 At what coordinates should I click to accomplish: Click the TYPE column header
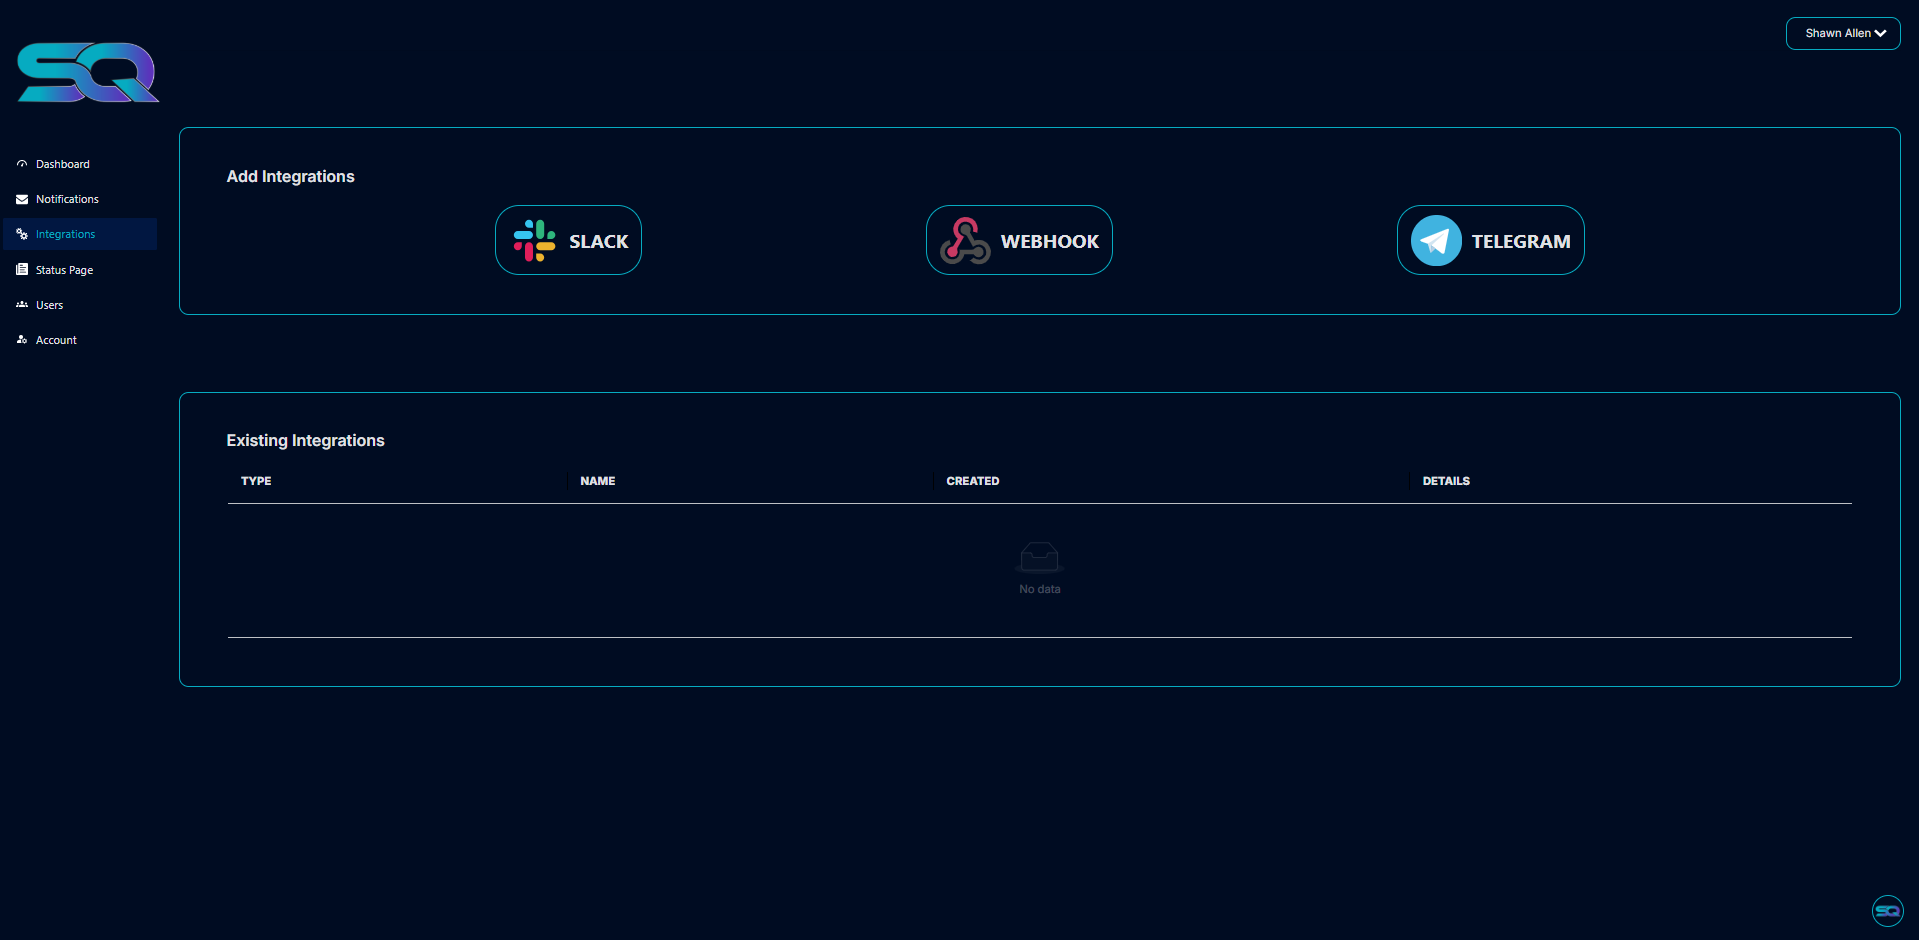(x=256, y=481)
